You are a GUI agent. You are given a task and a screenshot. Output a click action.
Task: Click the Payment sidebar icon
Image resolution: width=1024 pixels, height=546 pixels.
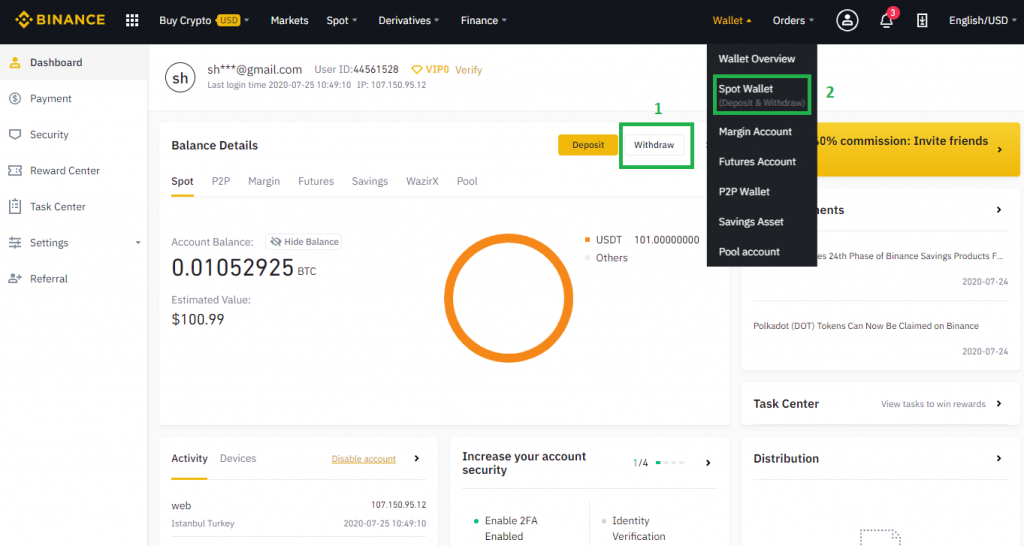(15, 99)
